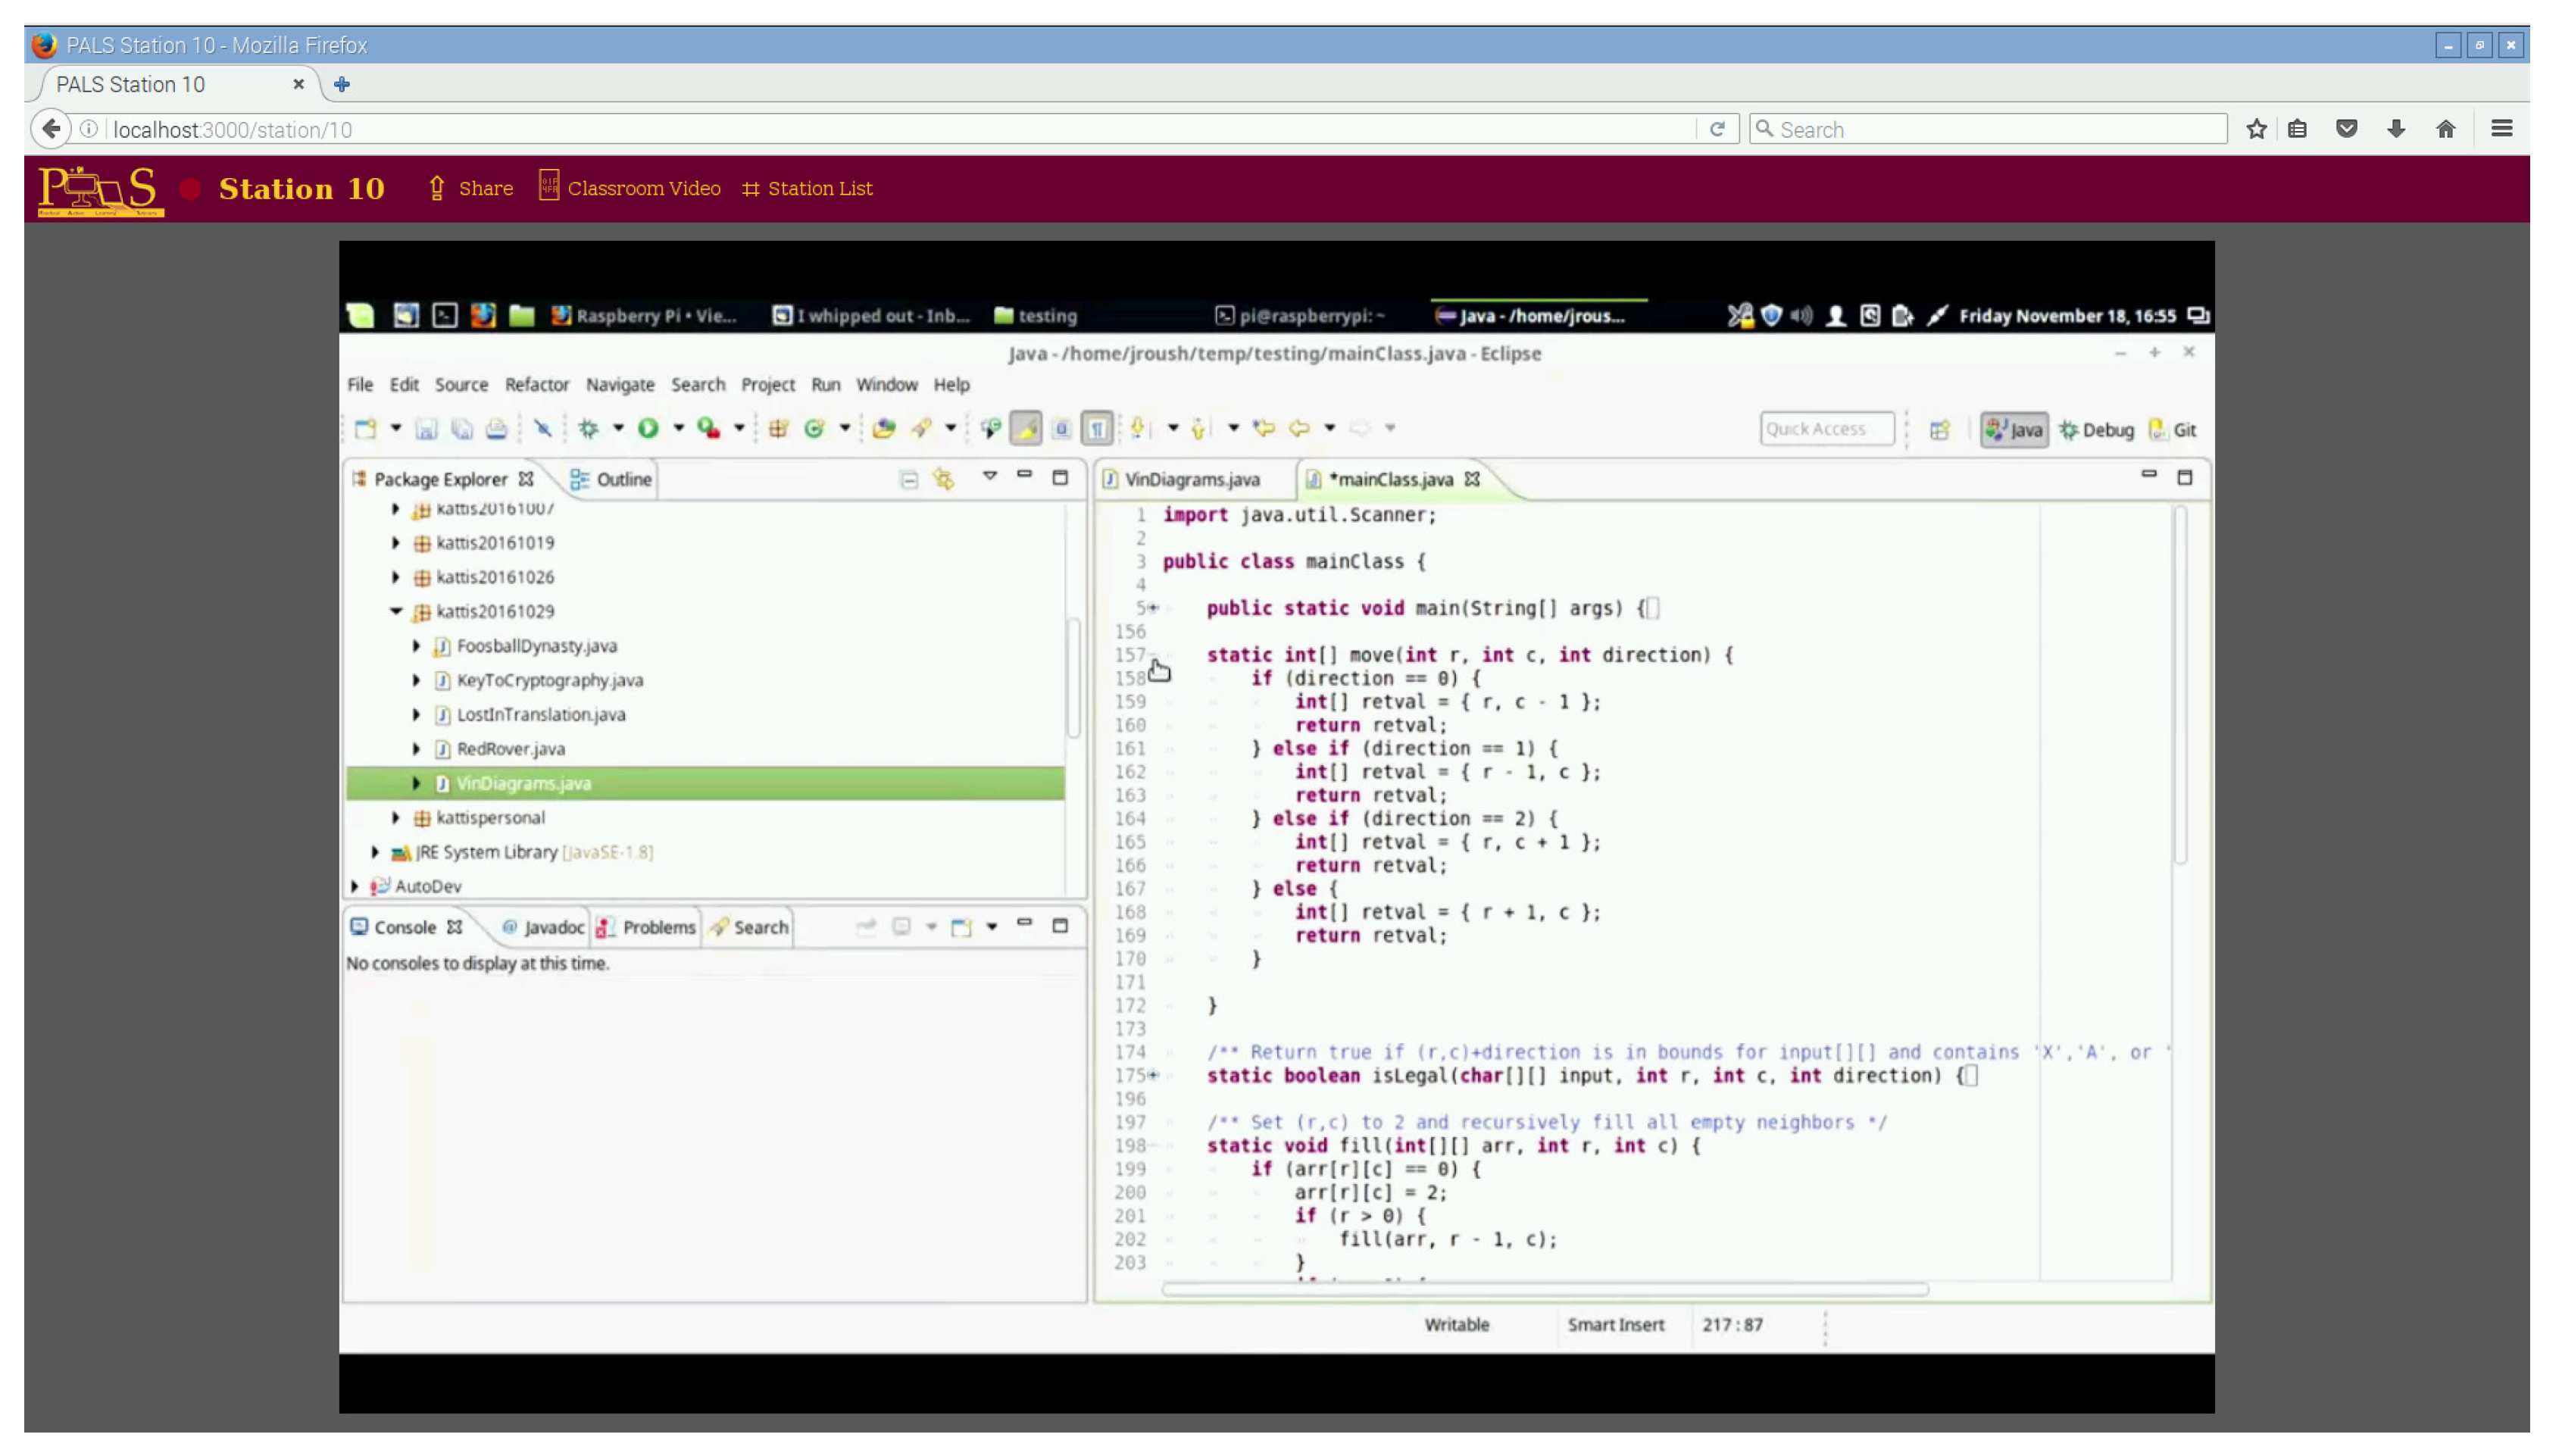Collapse the kattis20161029 package
The image size is (2562, 1456).
[396, 611]
